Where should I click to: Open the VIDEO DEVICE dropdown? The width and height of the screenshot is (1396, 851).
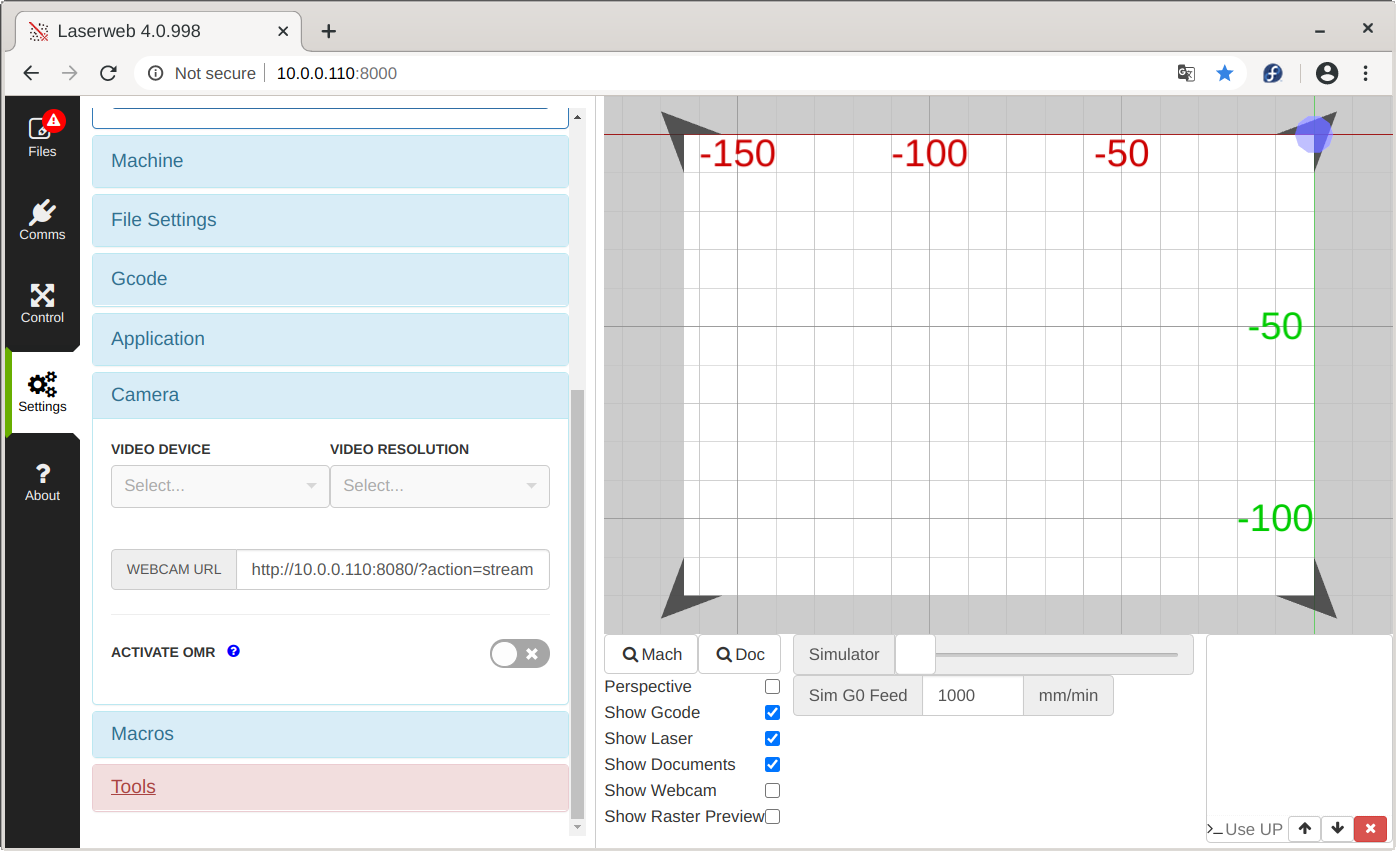point(220,486)
